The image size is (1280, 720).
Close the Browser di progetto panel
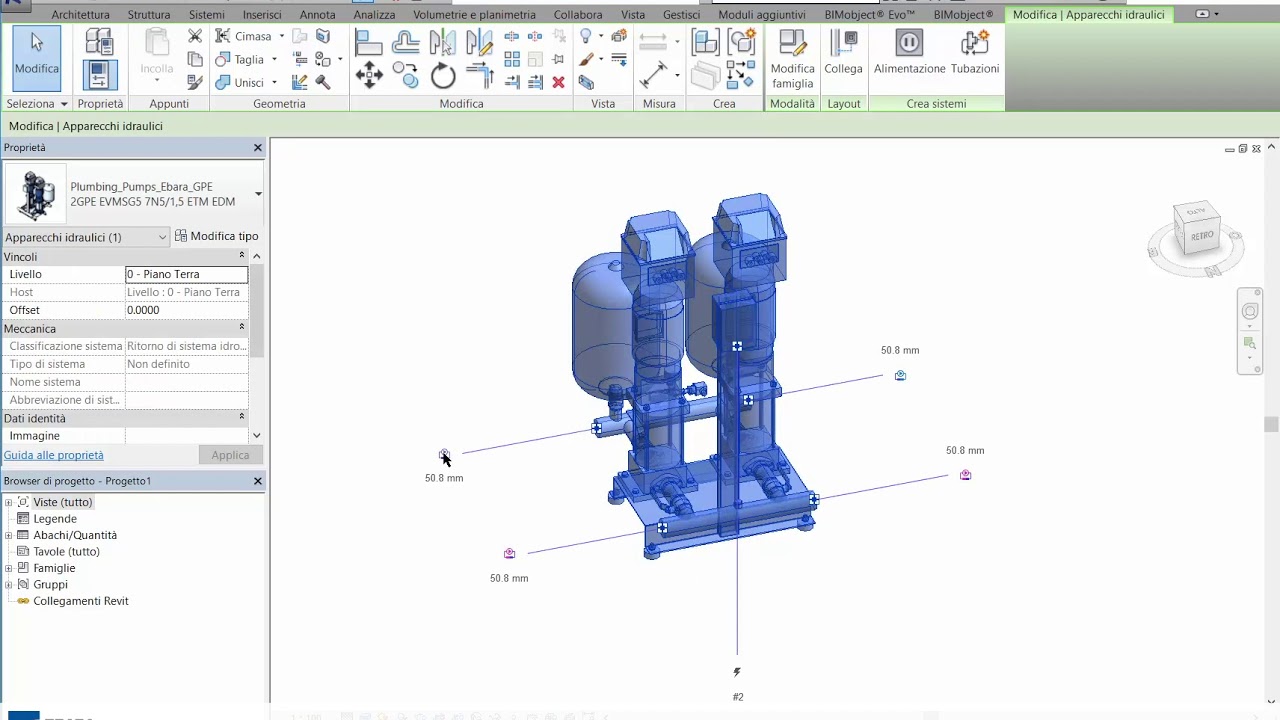pyautogui.click(x=257, y=481)
